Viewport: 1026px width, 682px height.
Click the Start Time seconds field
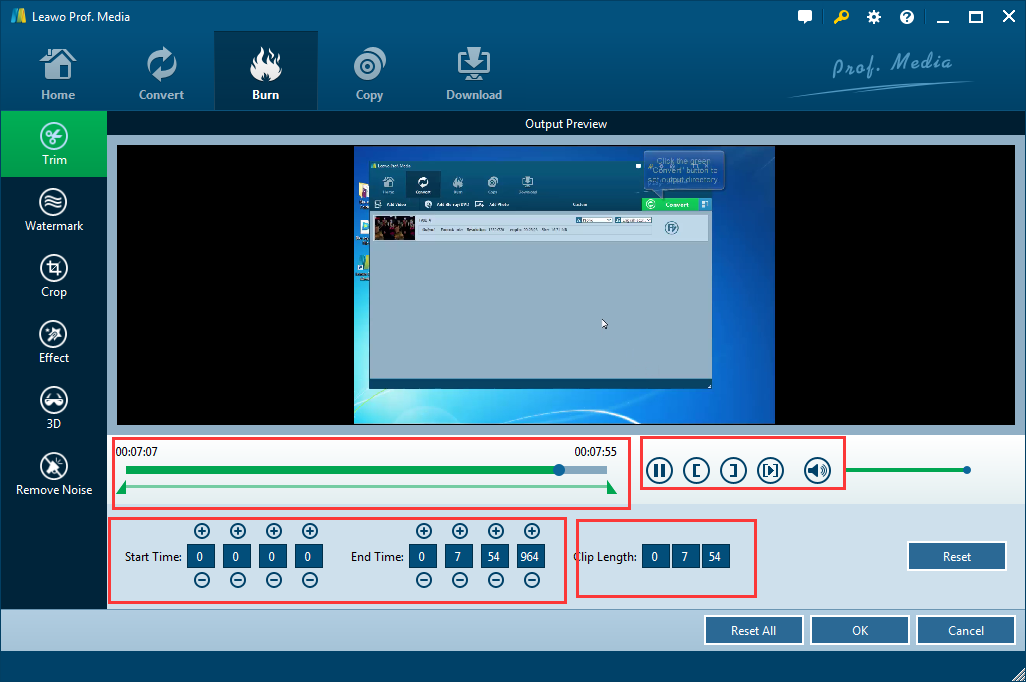point(273,556)
